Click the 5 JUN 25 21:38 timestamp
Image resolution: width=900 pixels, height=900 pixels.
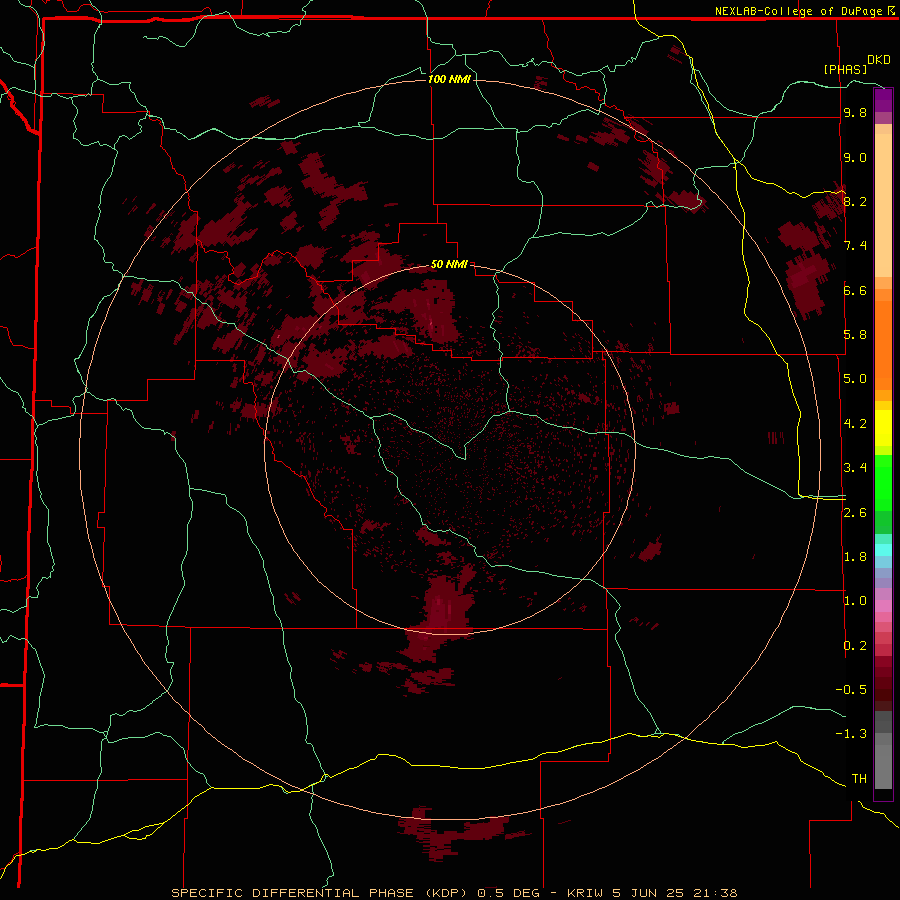(675, 893)
